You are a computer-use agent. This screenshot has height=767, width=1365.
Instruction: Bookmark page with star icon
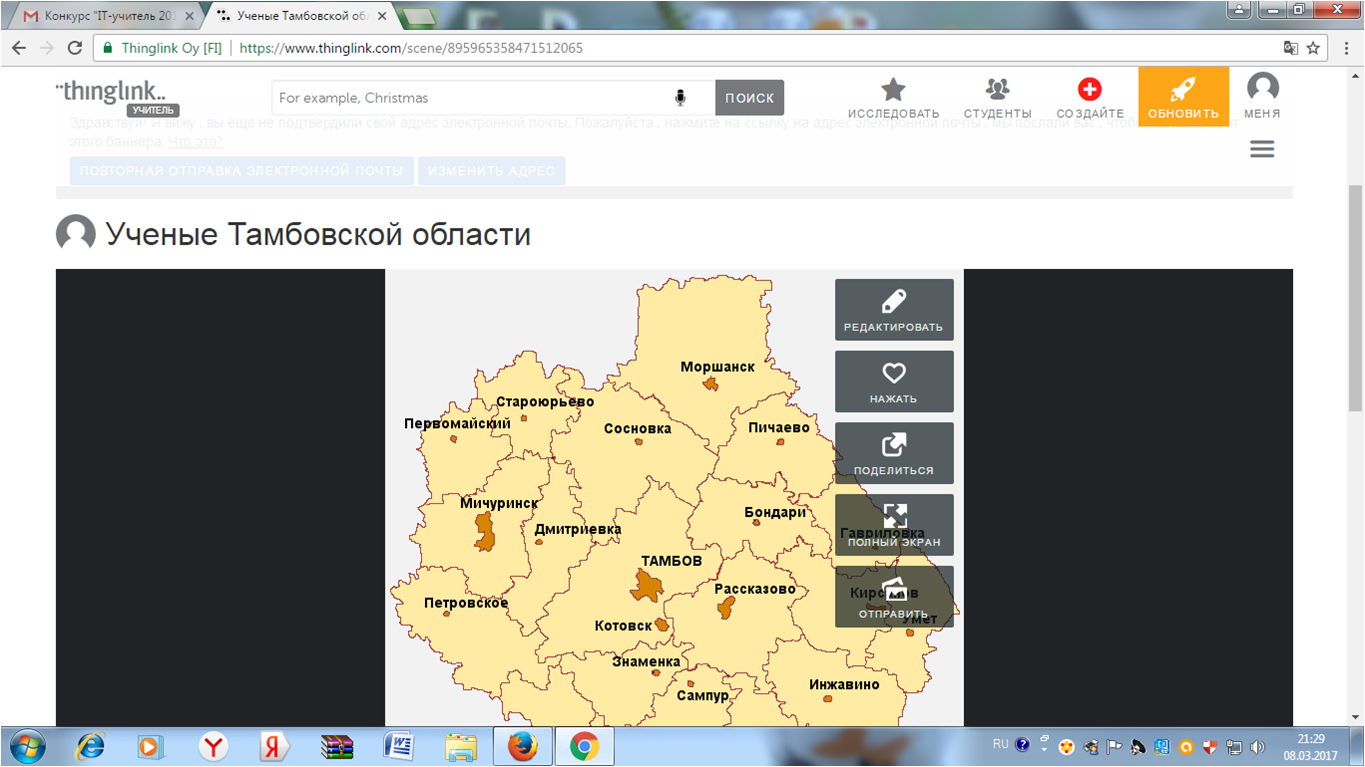(x=1314, y=48)
